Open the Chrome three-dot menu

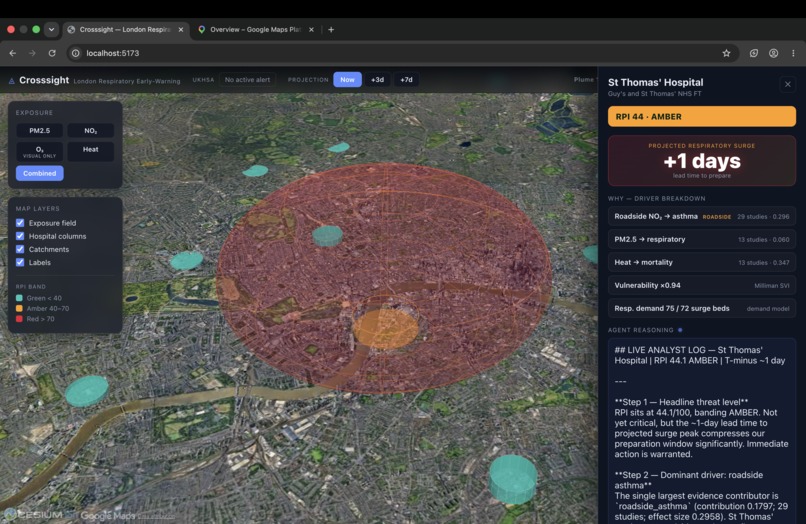click(x=793, y=53)
